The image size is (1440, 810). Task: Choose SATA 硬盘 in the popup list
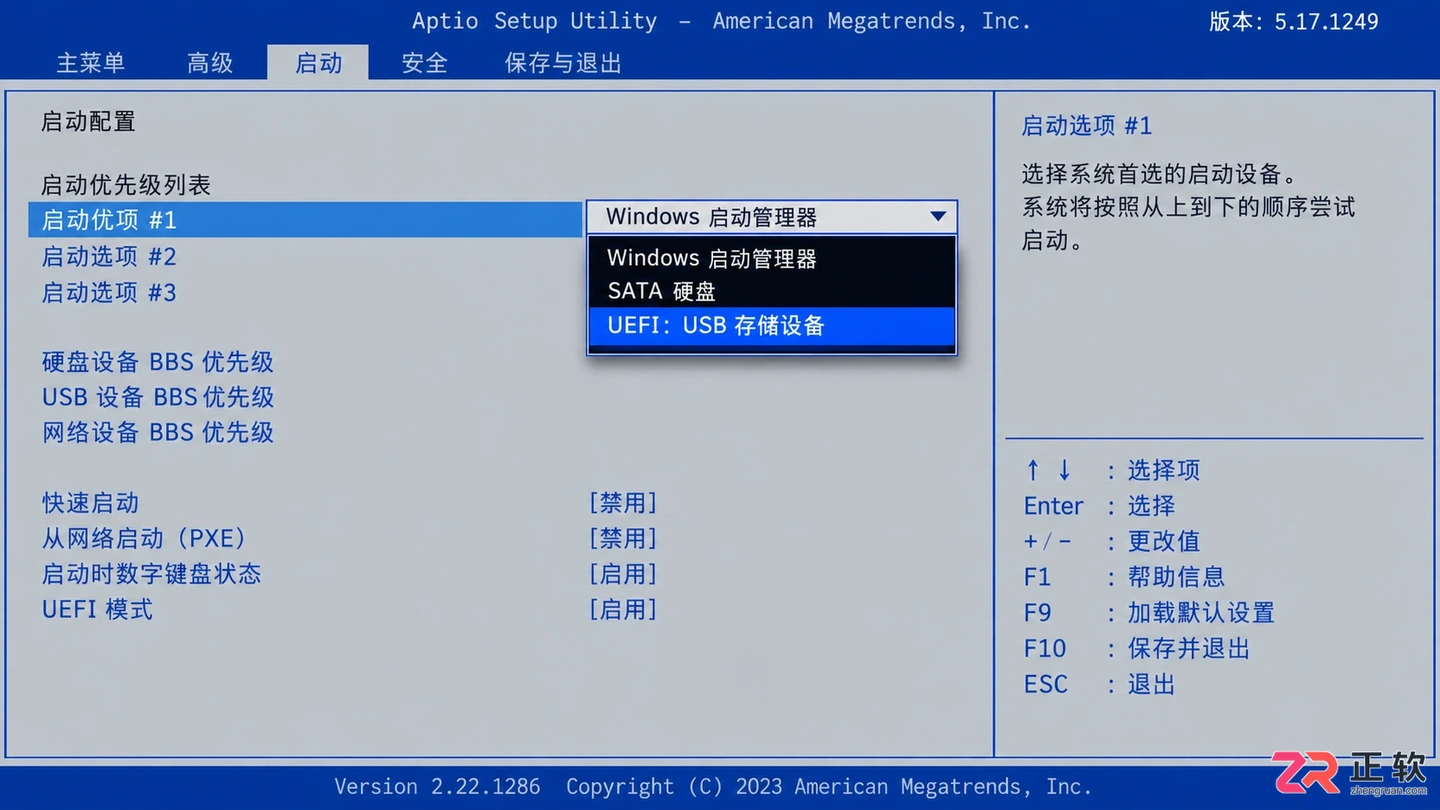[x=771, y=291]
